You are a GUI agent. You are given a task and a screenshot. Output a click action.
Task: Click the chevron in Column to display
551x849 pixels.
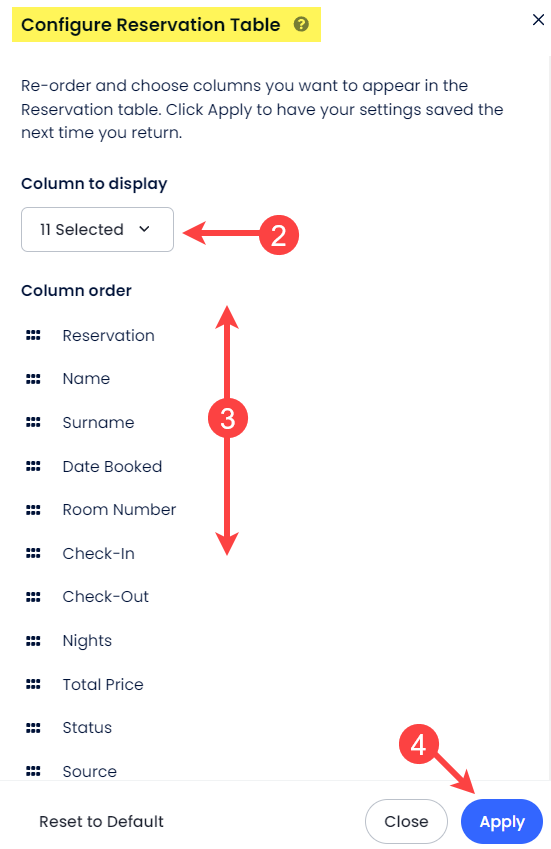[144, 229]
